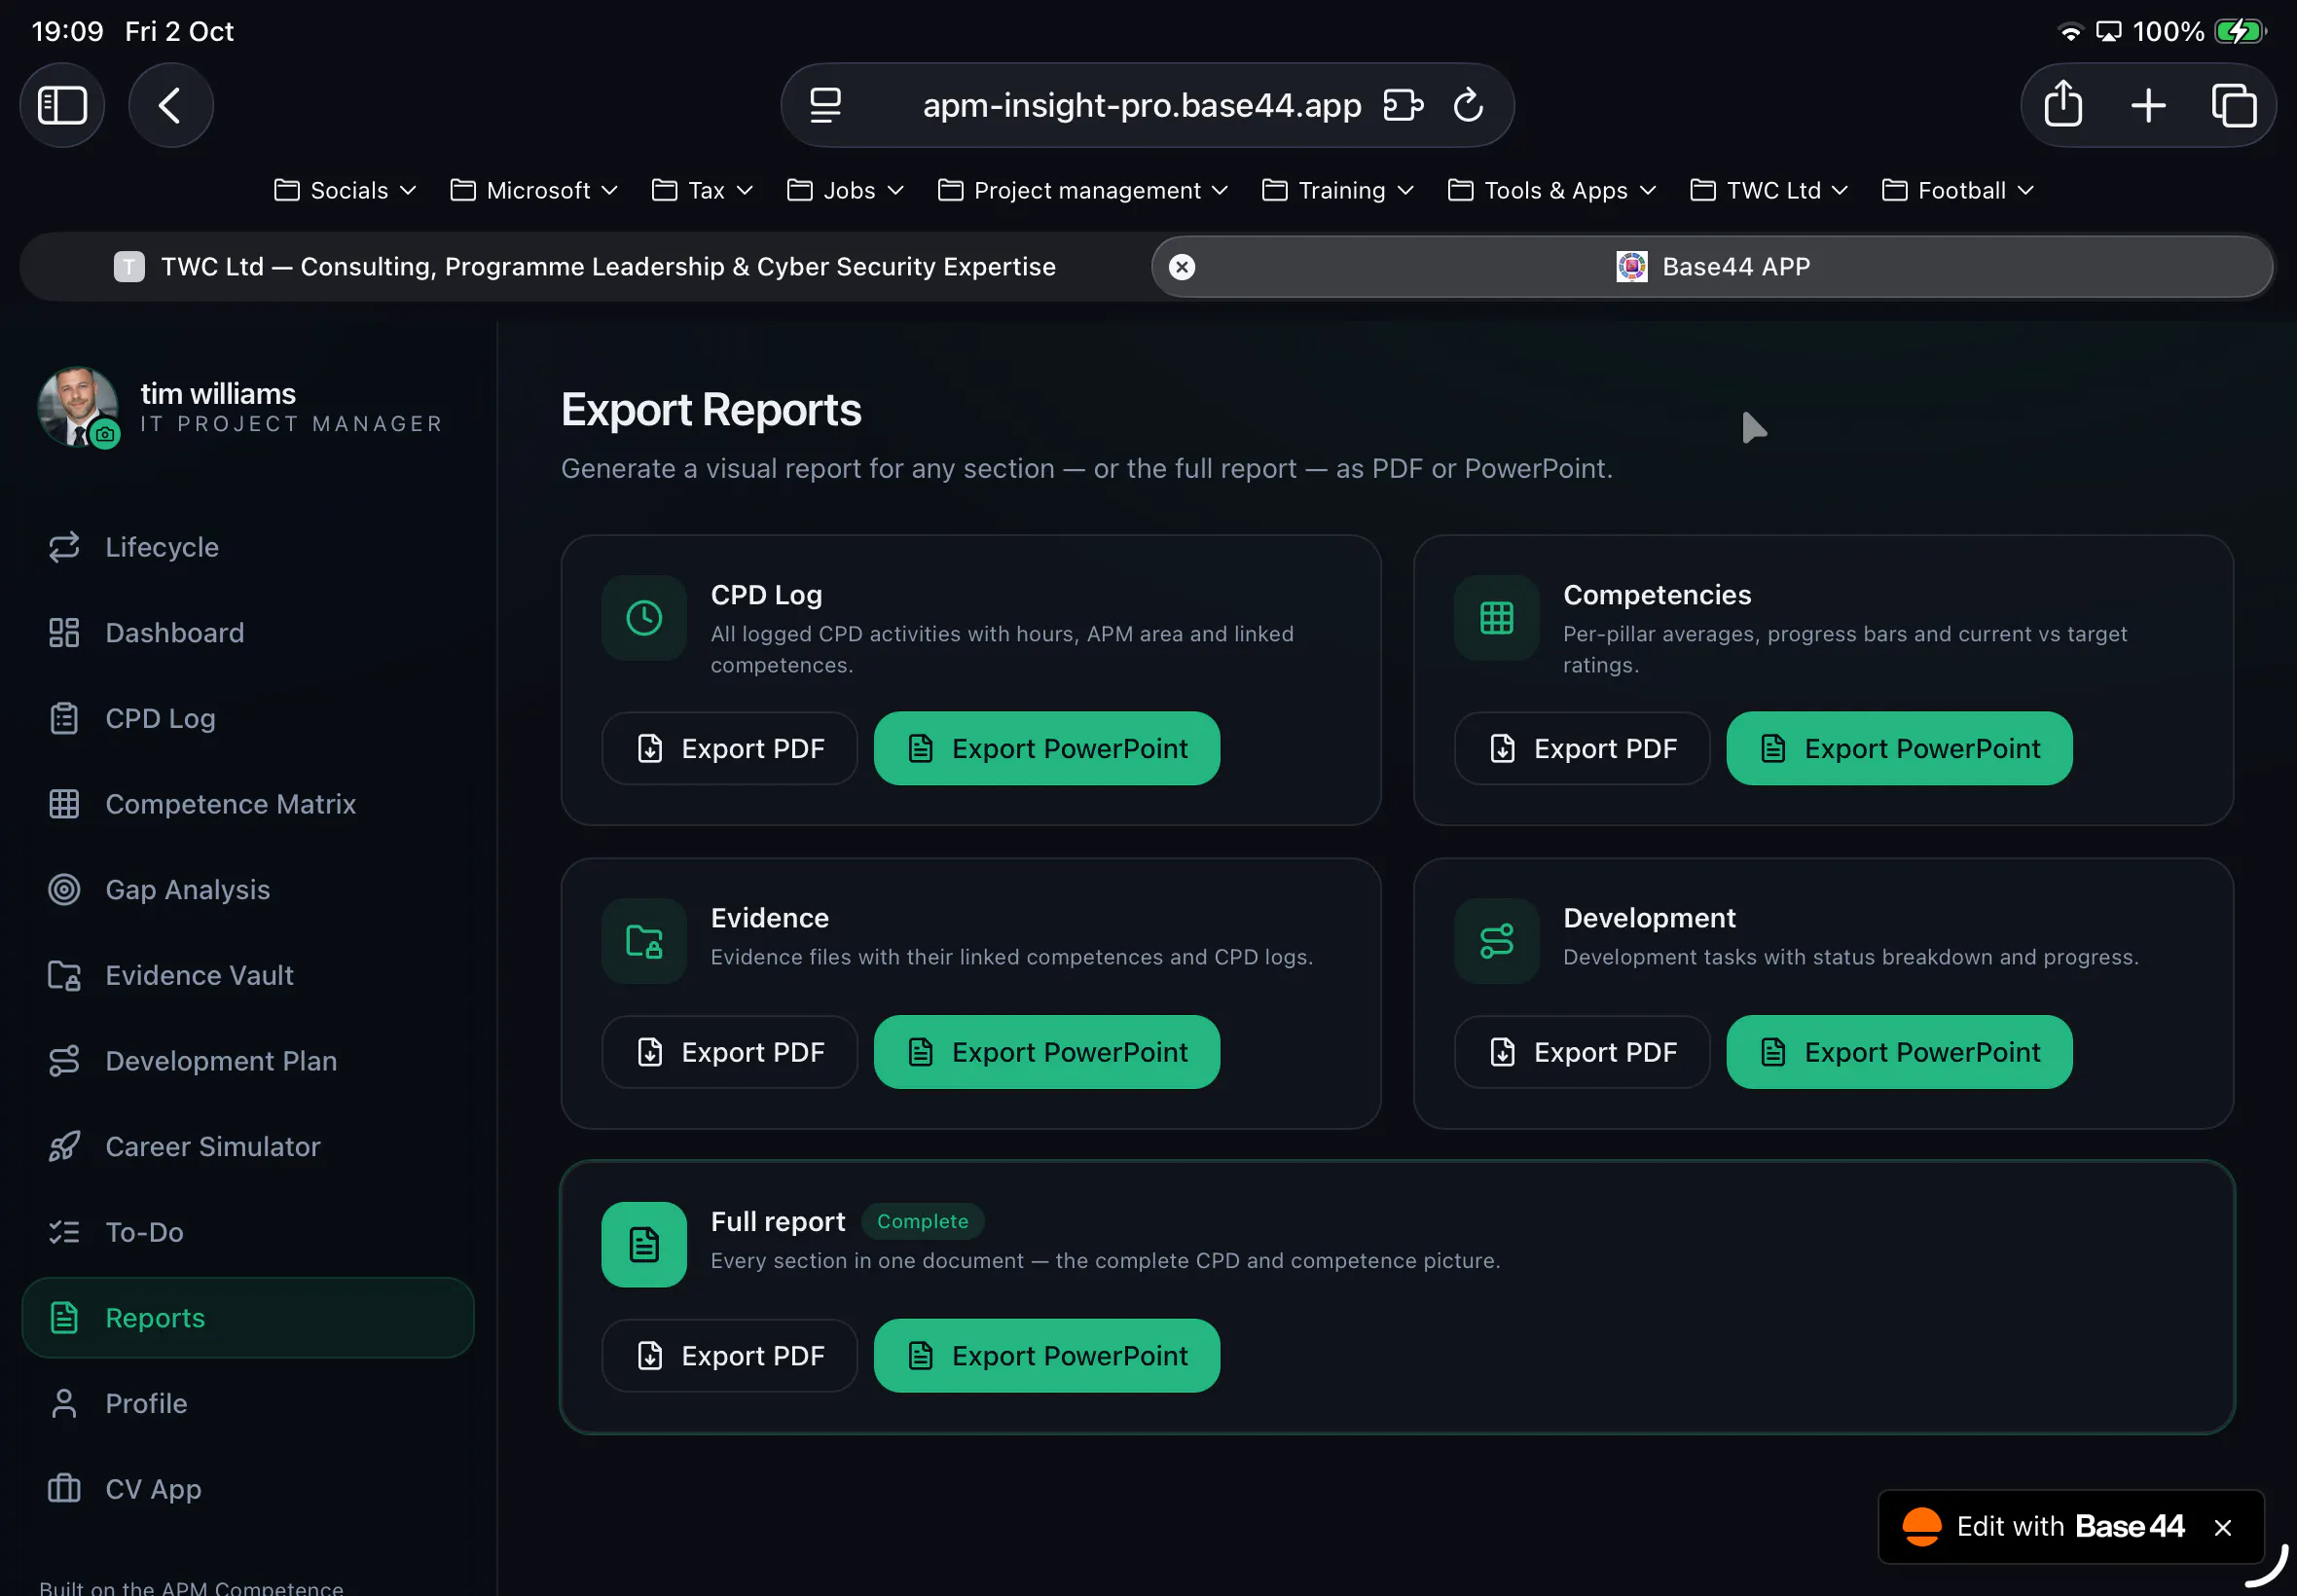Expand the Socials bookmarks folder
The width and height of the screenshot is (2297, 1596).
(345, 190)
